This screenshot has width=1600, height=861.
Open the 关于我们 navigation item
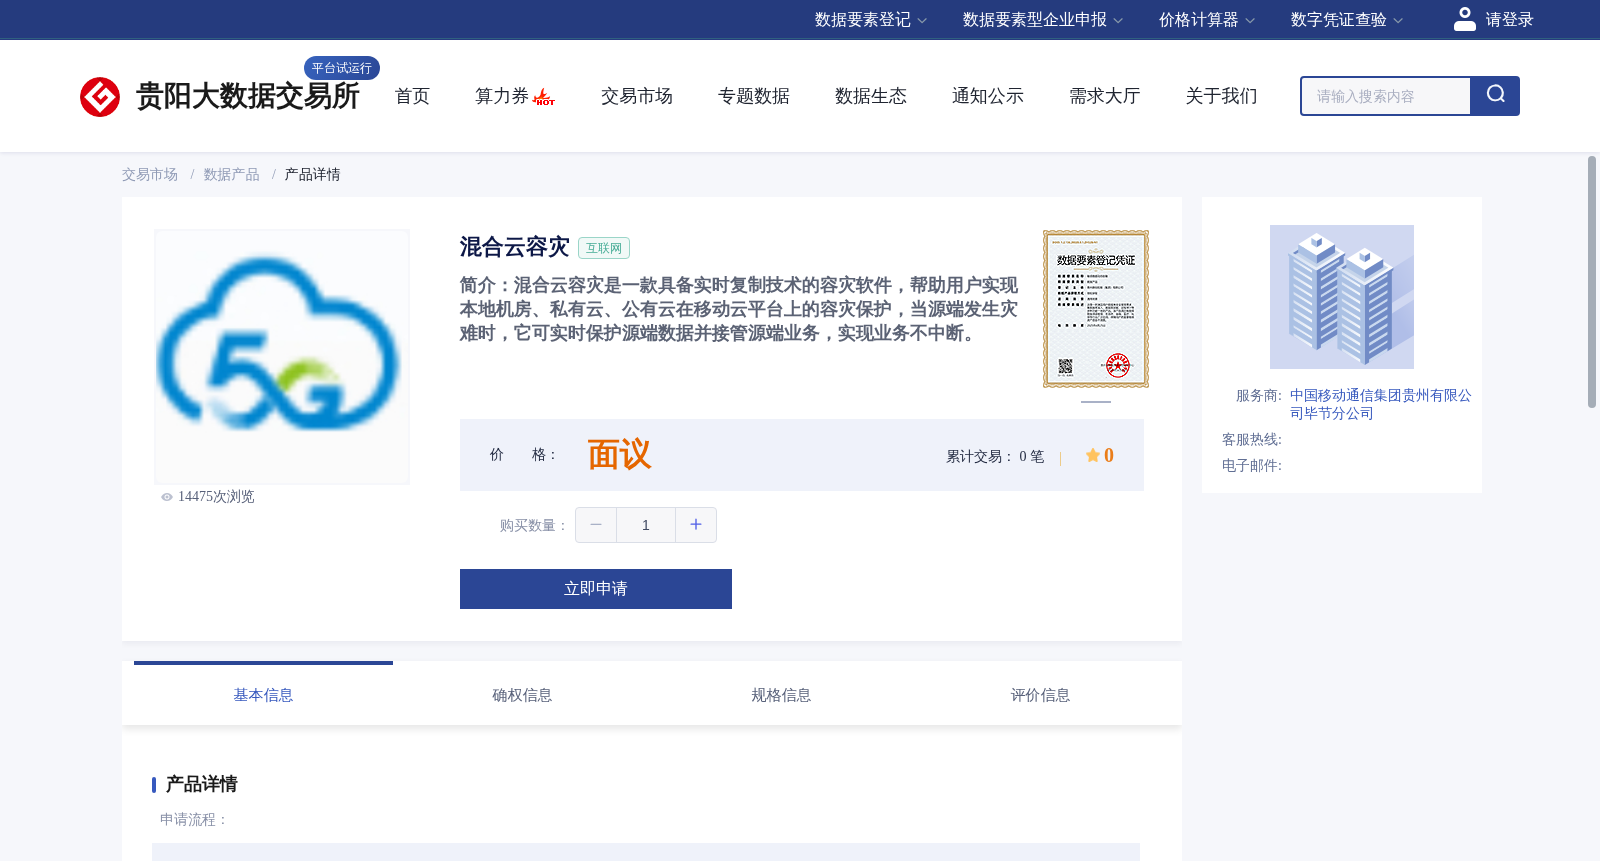pos(1222,96)
